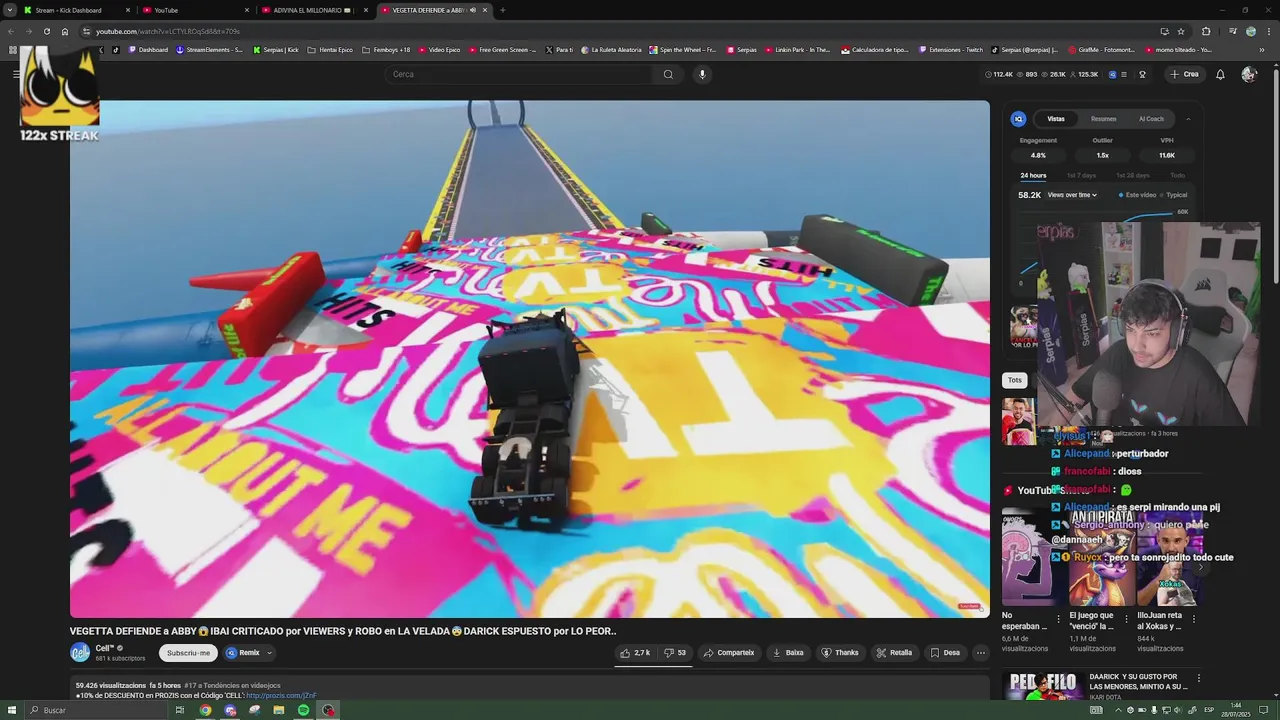Open La Ruleta Aleatoria bookmark
Viewport: 1280px width, 720px height.
611,49
